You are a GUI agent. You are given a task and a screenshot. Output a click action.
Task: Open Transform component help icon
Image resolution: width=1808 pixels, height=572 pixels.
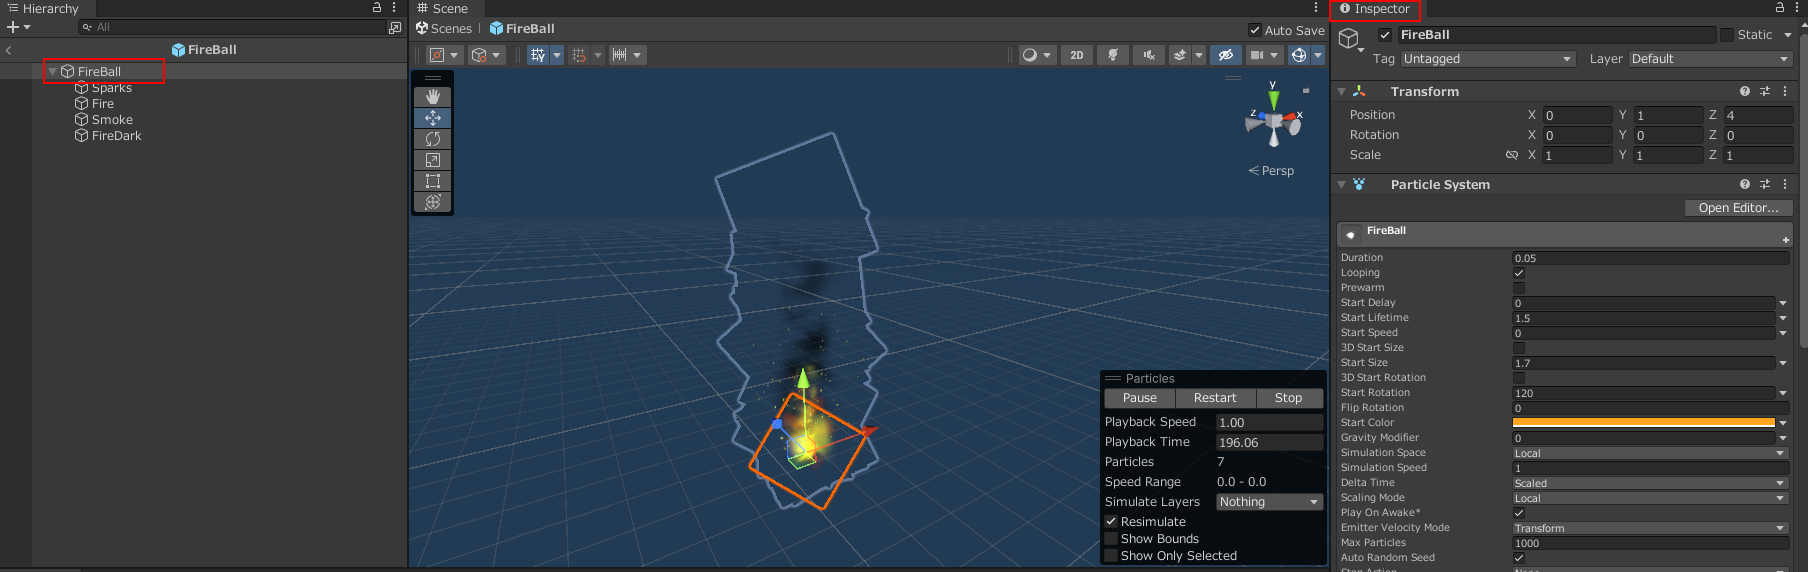click(1744, 91)
